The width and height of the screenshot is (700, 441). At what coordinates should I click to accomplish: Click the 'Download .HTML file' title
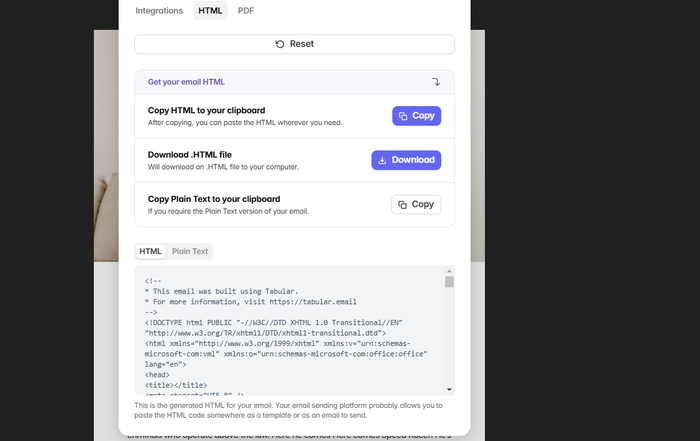[190, 155]
